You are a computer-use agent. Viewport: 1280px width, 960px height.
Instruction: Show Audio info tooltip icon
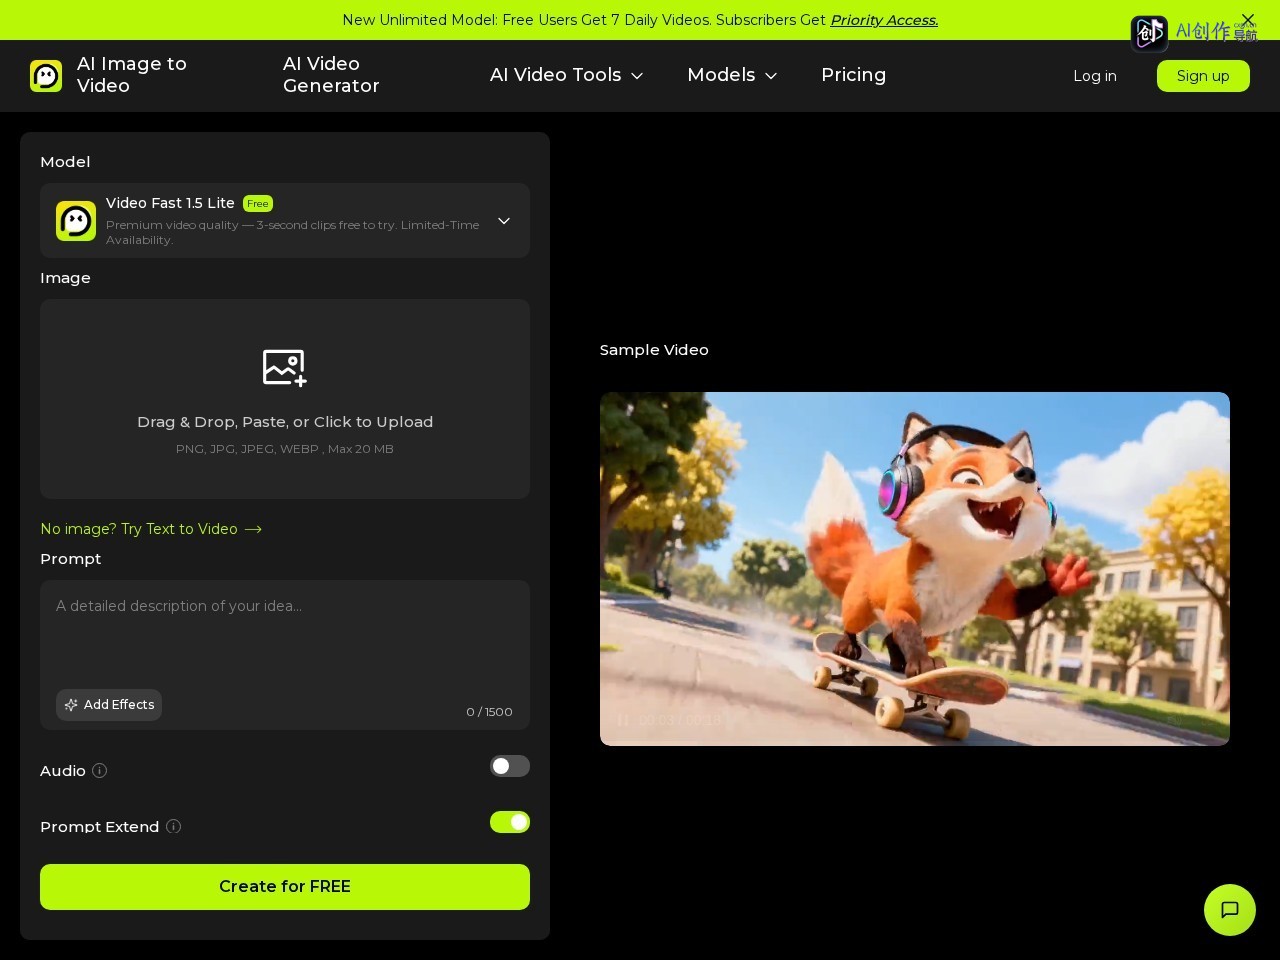(99, 771)
